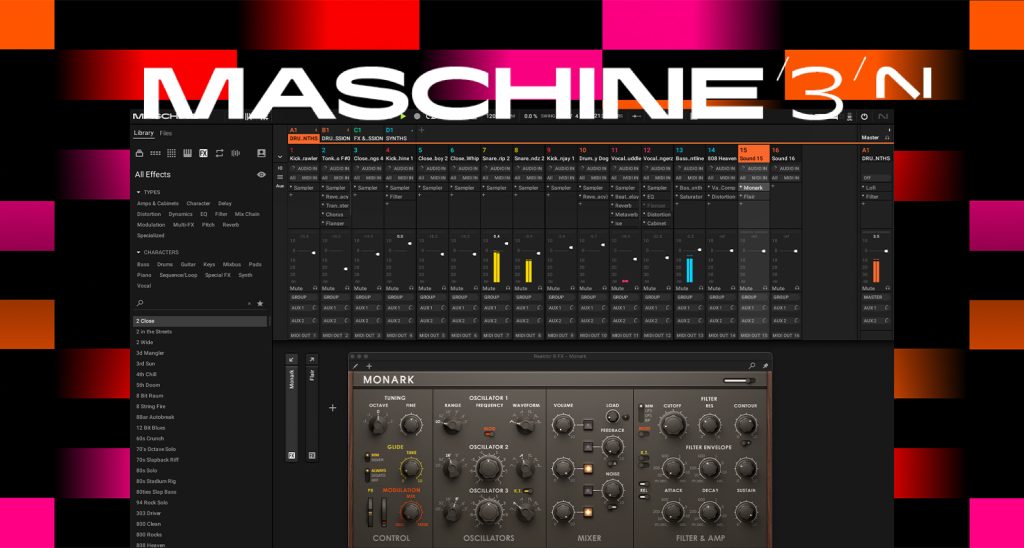
Task: Select the FX browser type icon
Action: click(203, 153)
